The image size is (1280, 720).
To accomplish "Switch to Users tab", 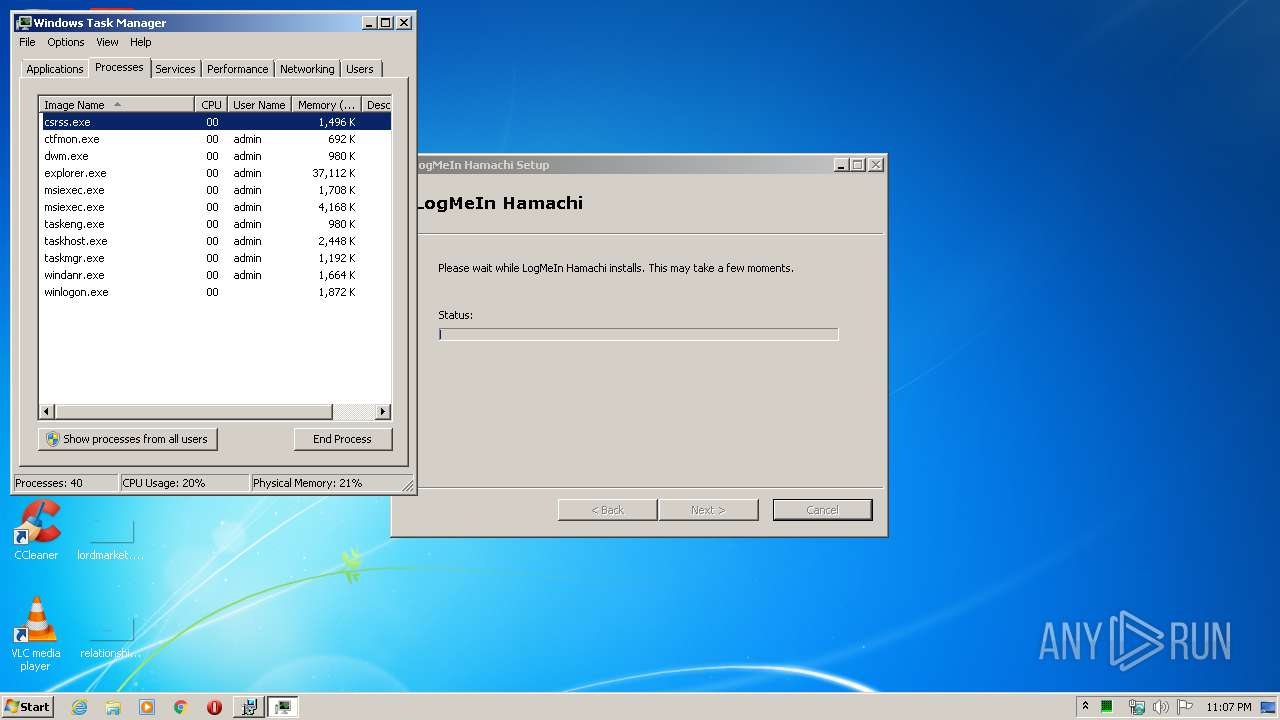I will [x=360, y=69].
